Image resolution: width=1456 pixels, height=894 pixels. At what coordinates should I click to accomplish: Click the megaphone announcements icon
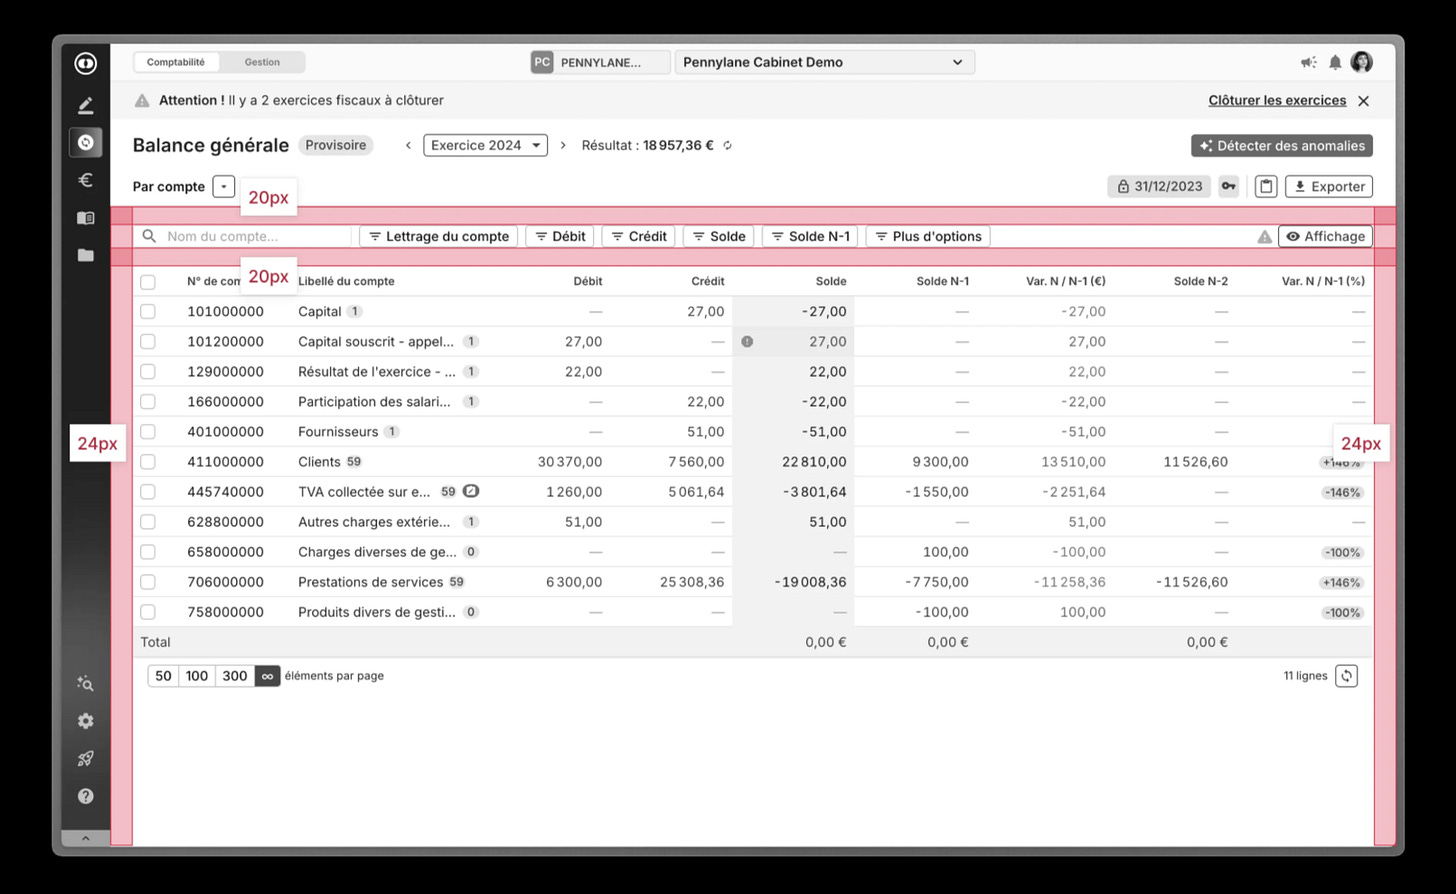point(1308,62)
